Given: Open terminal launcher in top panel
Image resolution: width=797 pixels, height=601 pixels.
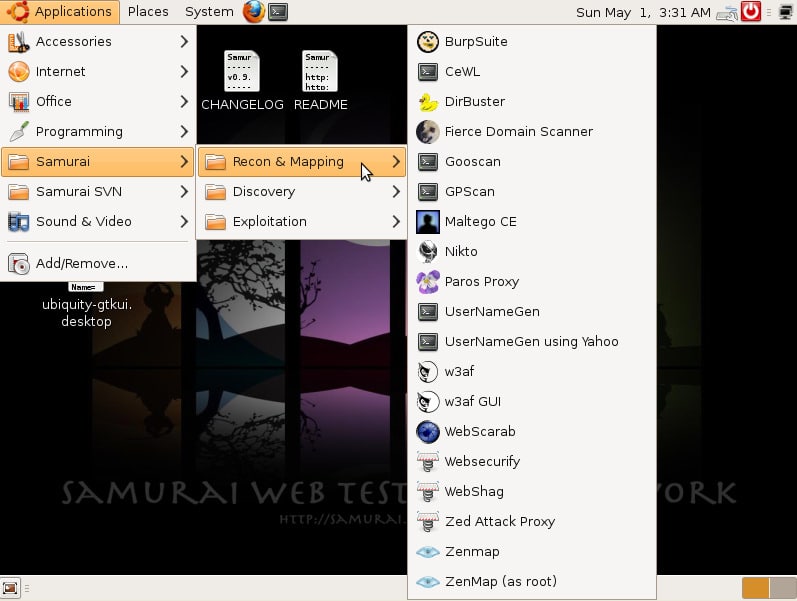Looking at the screenshot, I should click(279, 12).
